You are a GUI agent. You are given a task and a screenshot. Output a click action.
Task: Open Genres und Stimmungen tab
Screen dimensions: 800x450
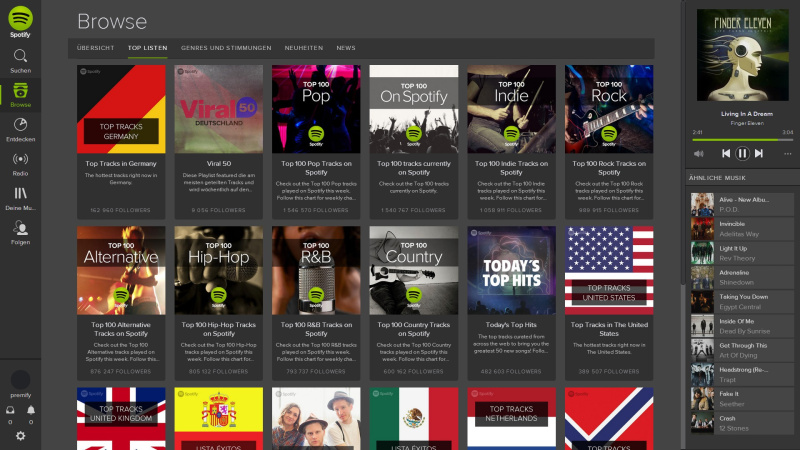[226, 48]
